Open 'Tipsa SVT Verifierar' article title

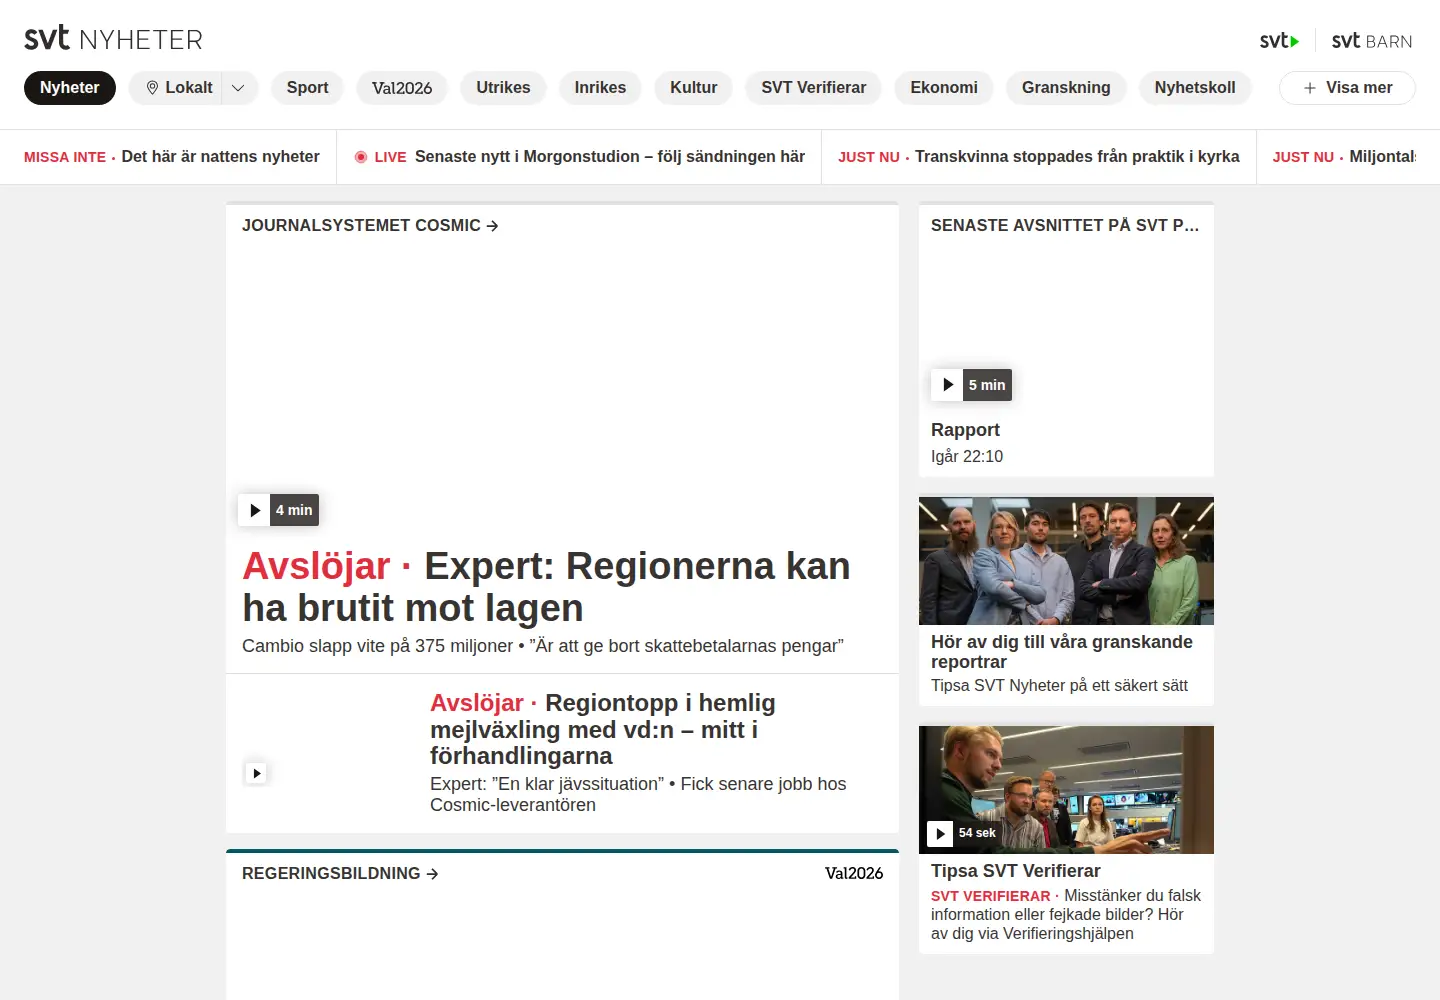[1016, 871]
